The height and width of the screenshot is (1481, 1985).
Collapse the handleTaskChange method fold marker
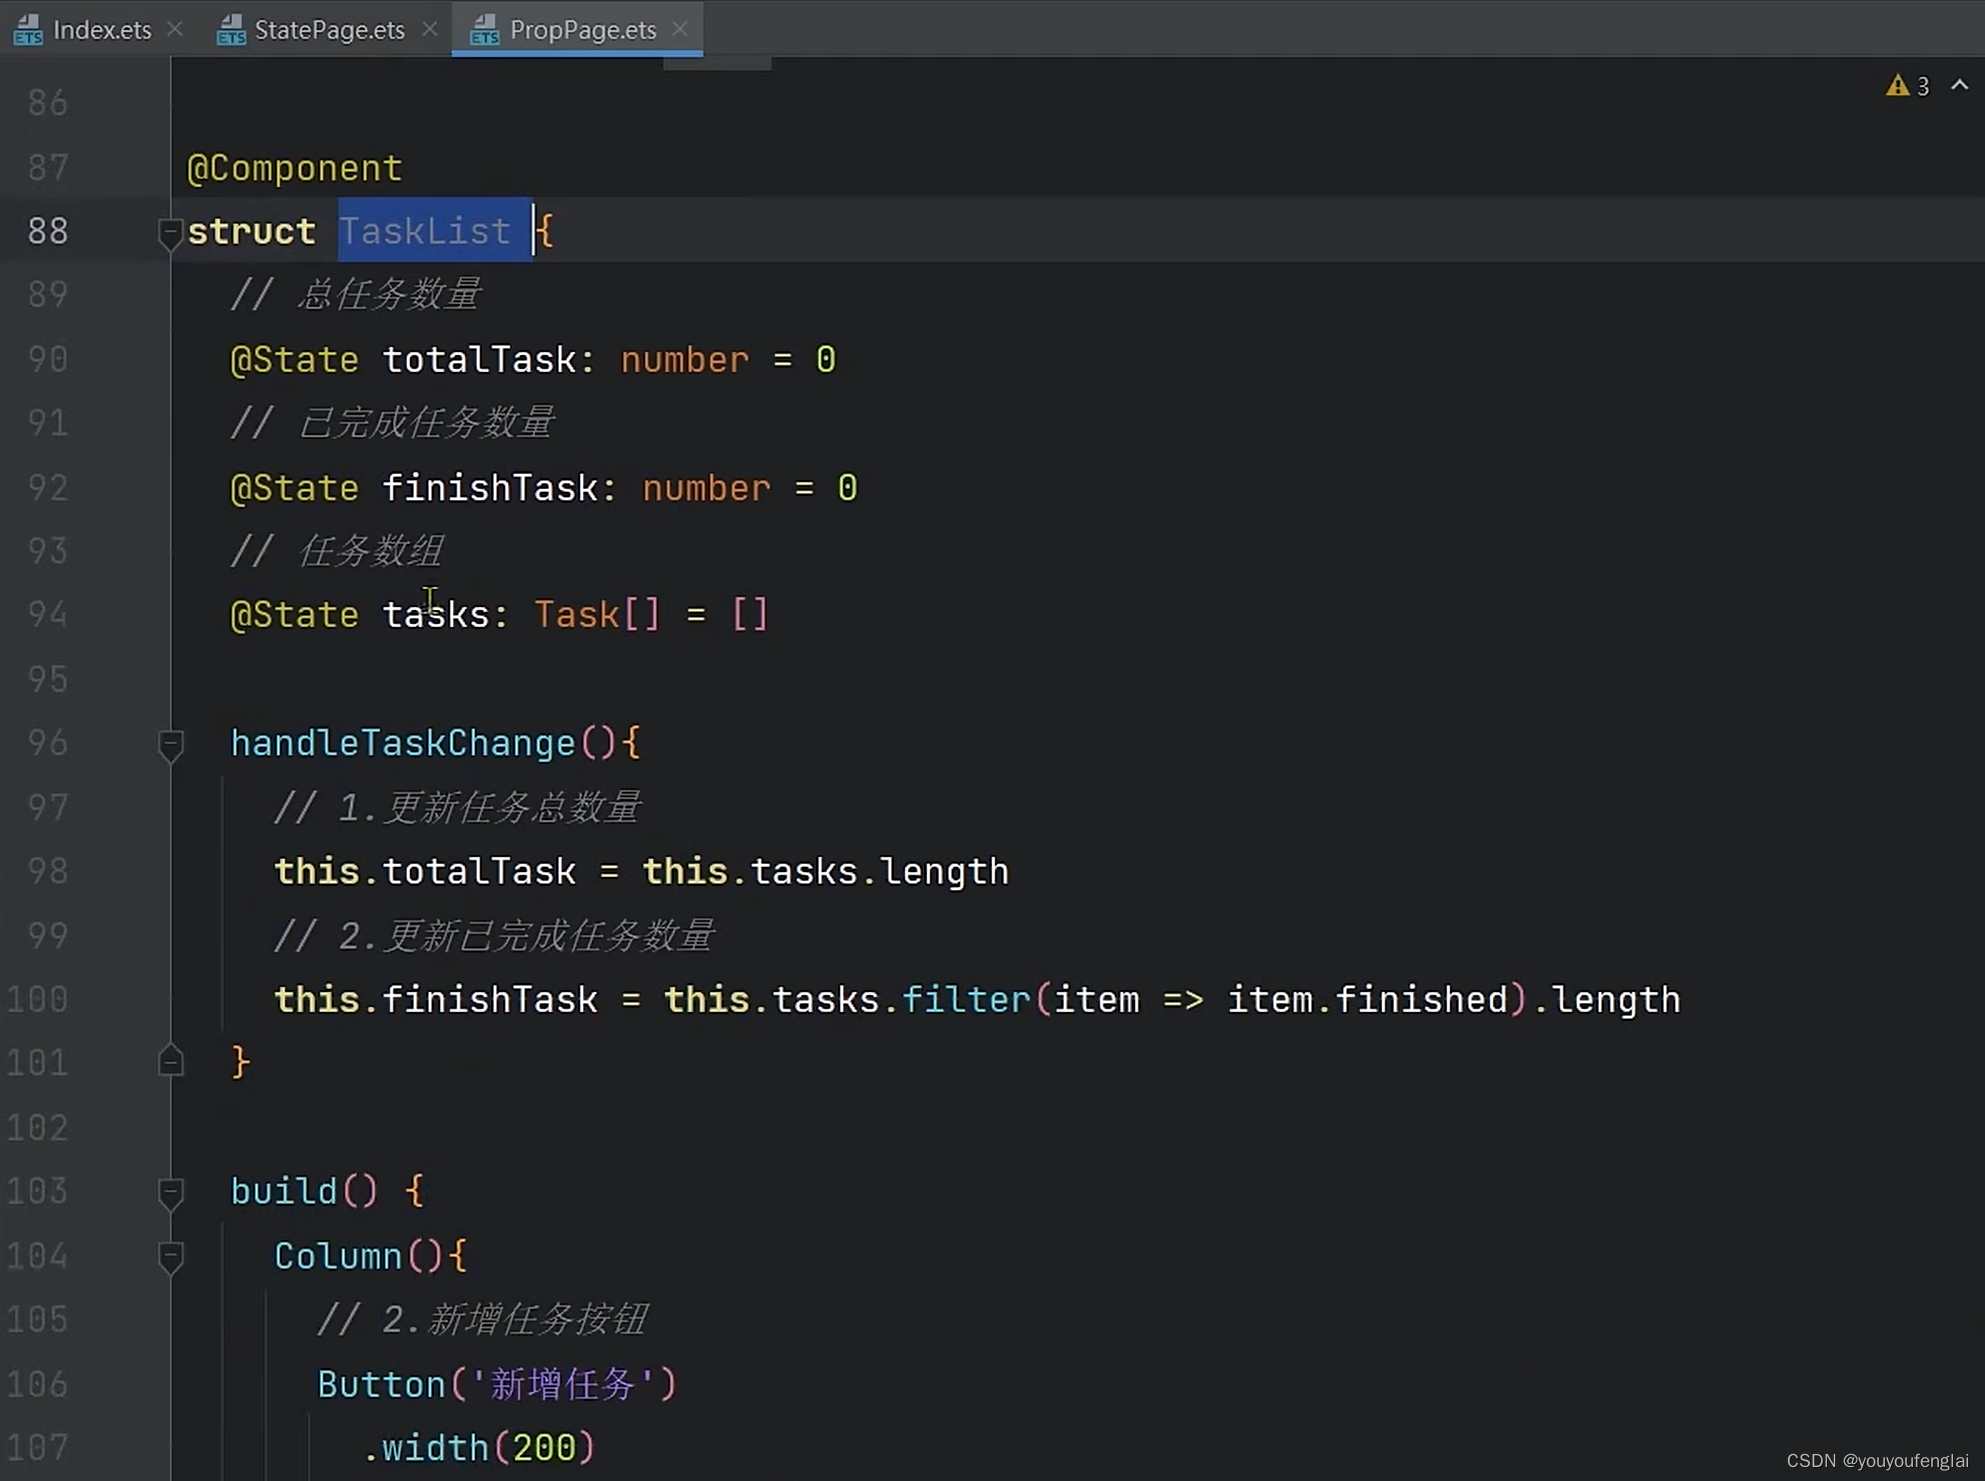click(x=170, y=745)
